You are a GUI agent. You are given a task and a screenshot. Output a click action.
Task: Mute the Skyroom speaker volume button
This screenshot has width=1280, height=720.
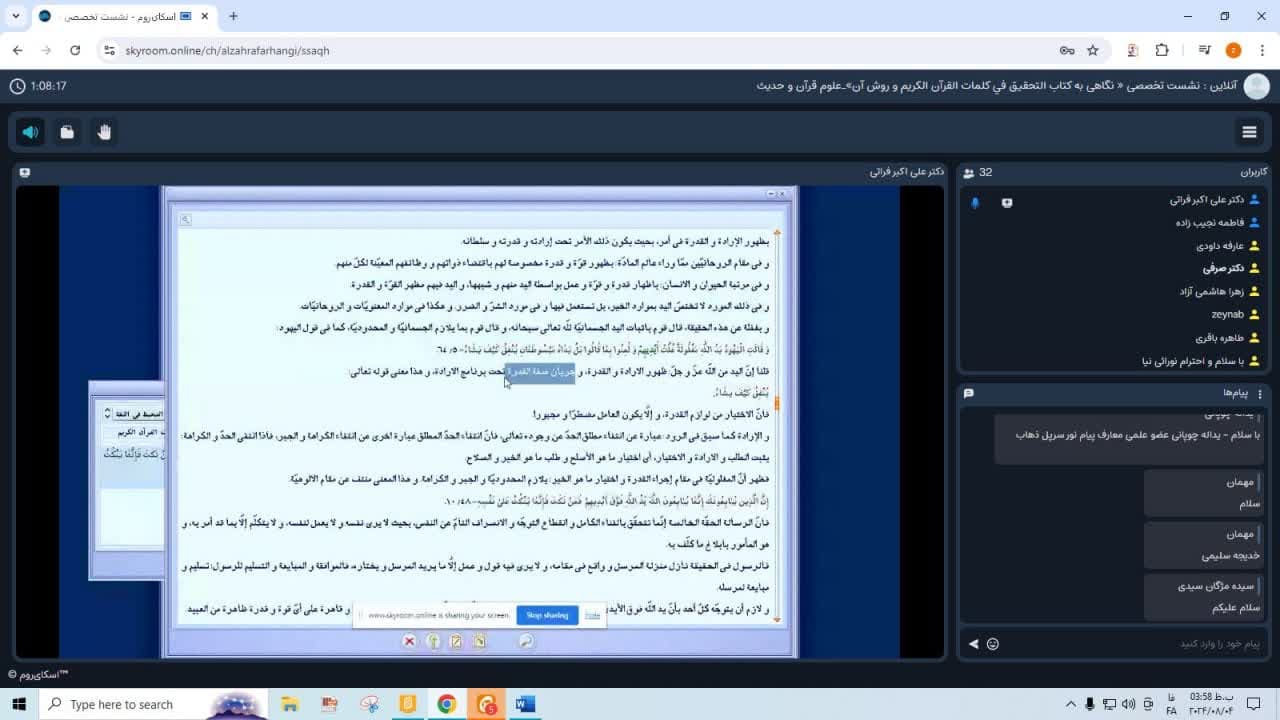[30, 132]
